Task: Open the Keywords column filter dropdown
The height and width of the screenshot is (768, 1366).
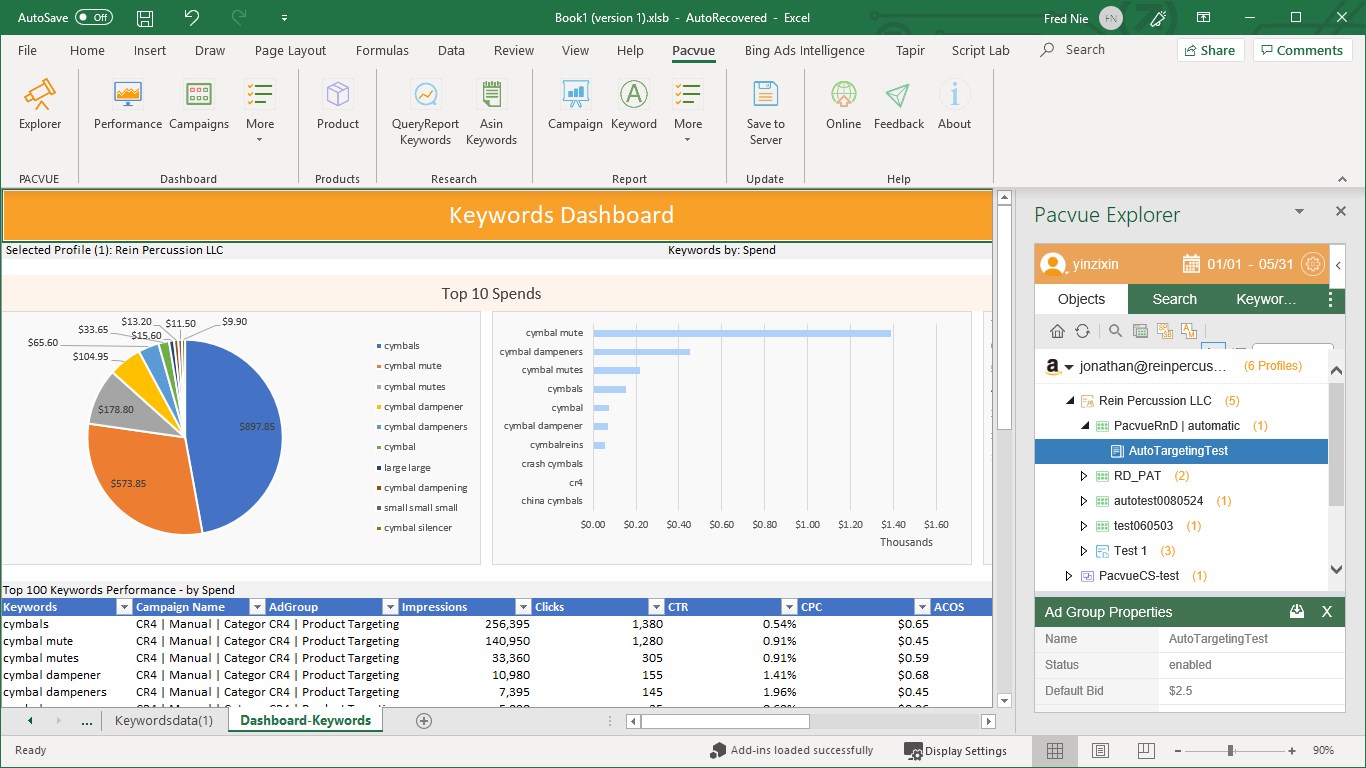Action: point(124,607)
